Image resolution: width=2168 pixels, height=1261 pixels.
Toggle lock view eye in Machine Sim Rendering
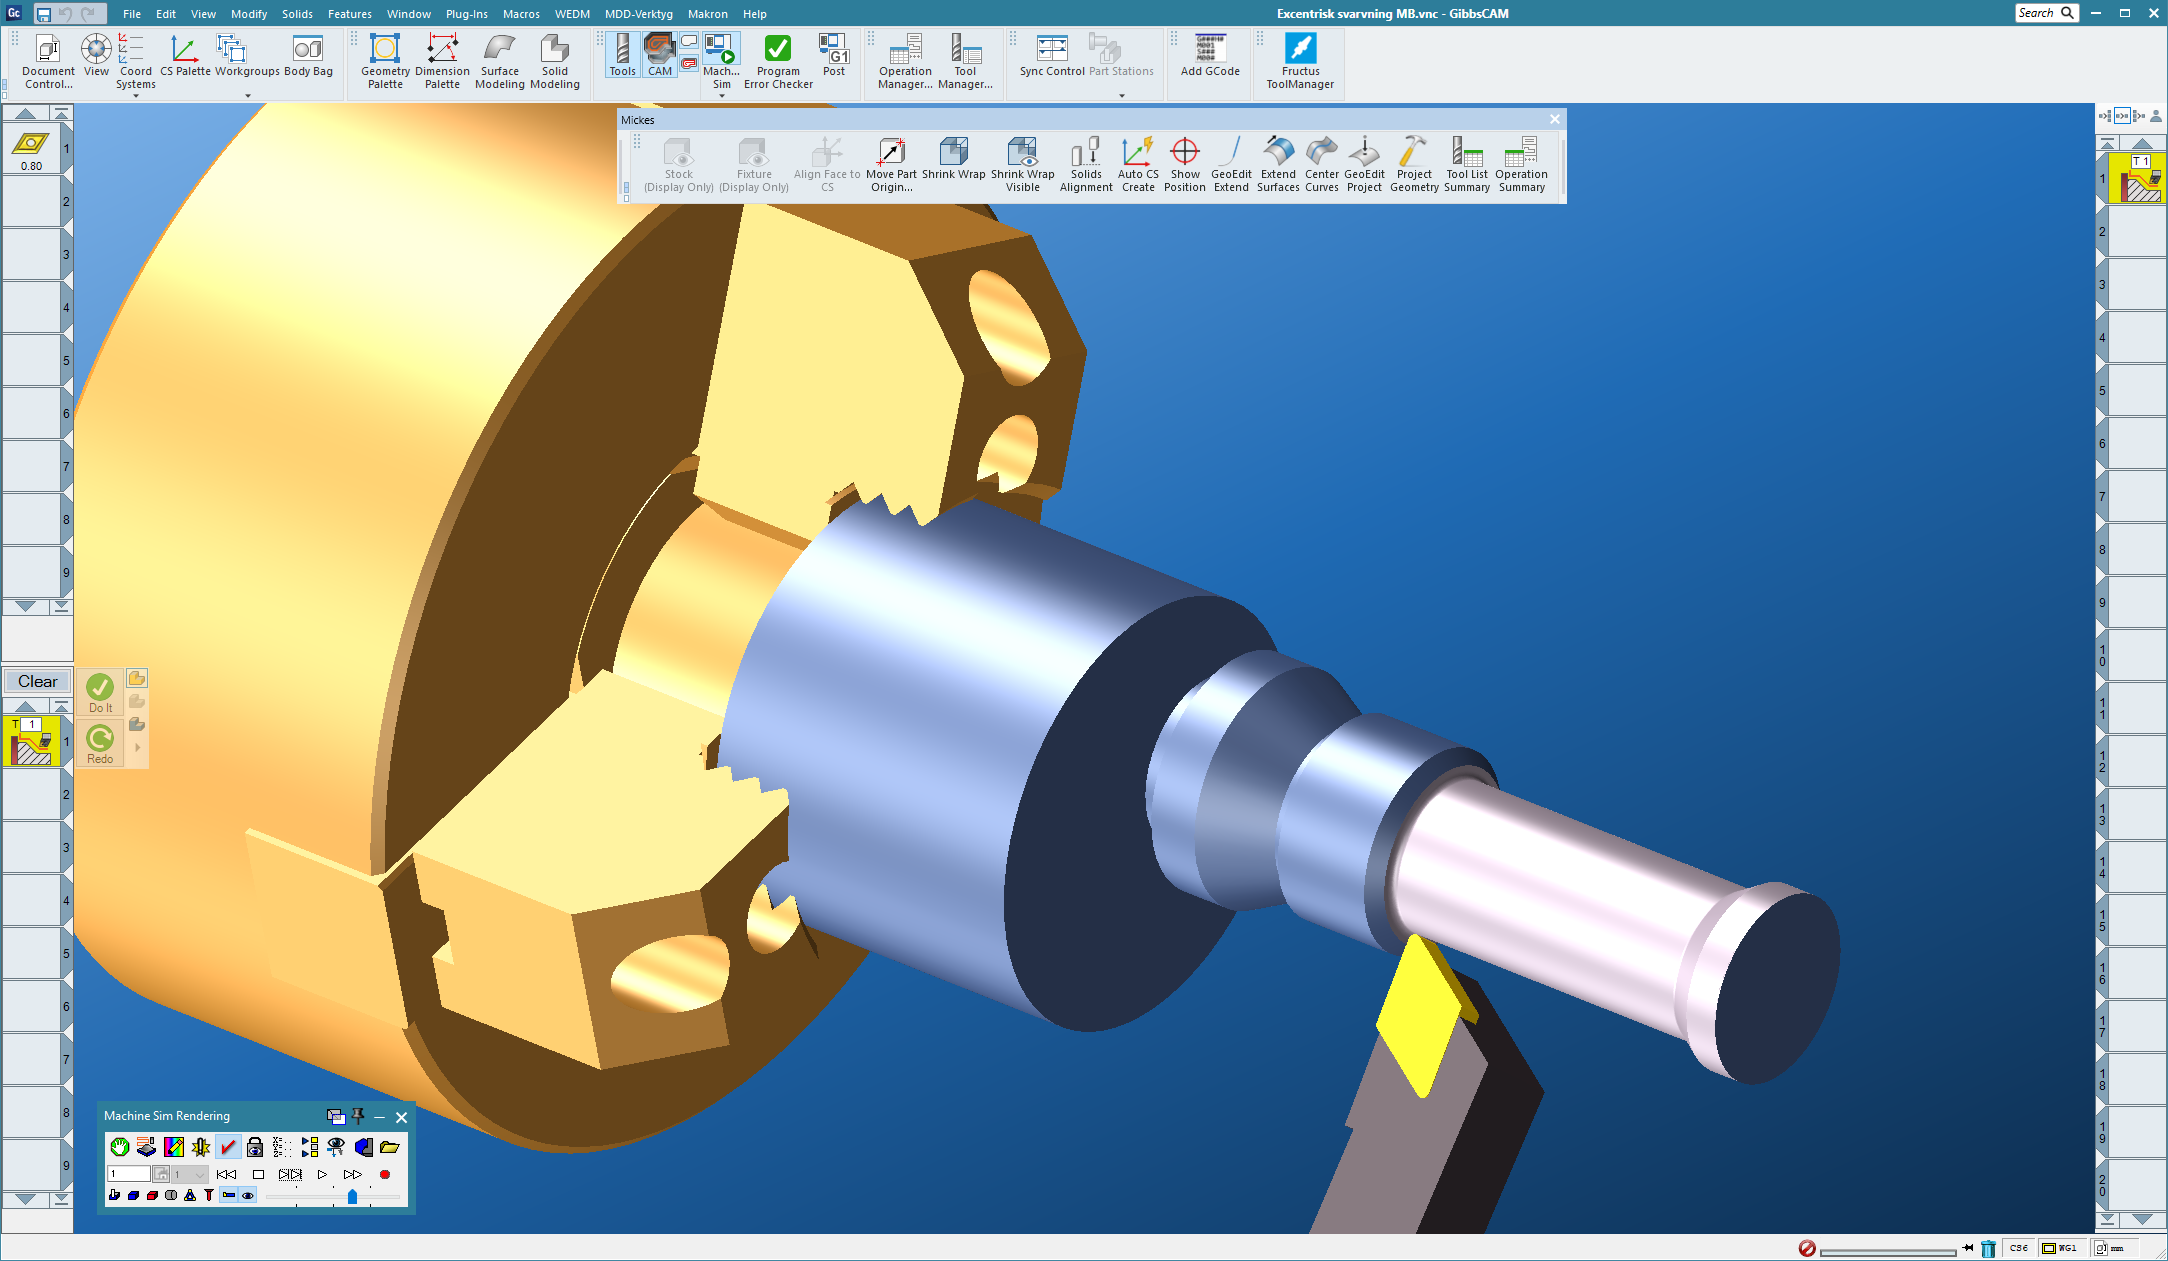[255, 1147]
